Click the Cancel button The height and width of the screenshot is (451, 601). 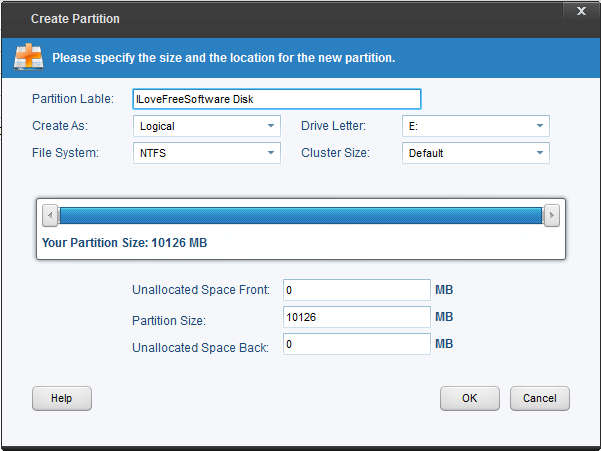[539, 398]
